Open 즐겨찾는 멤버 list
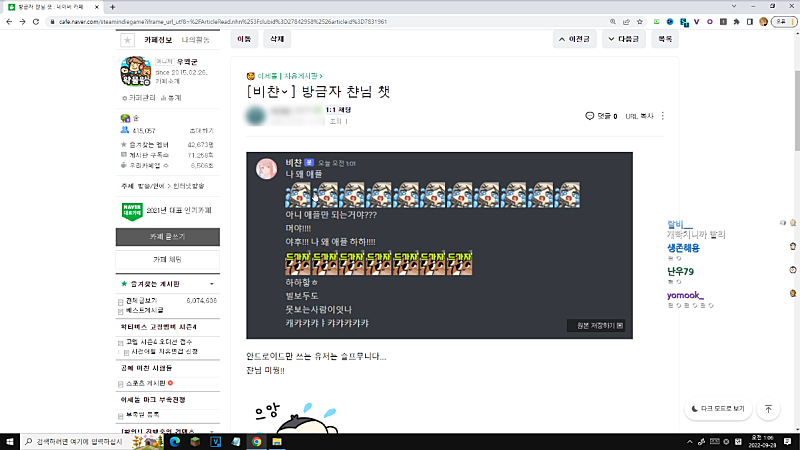Screen dimensions: 800x450 149,145
